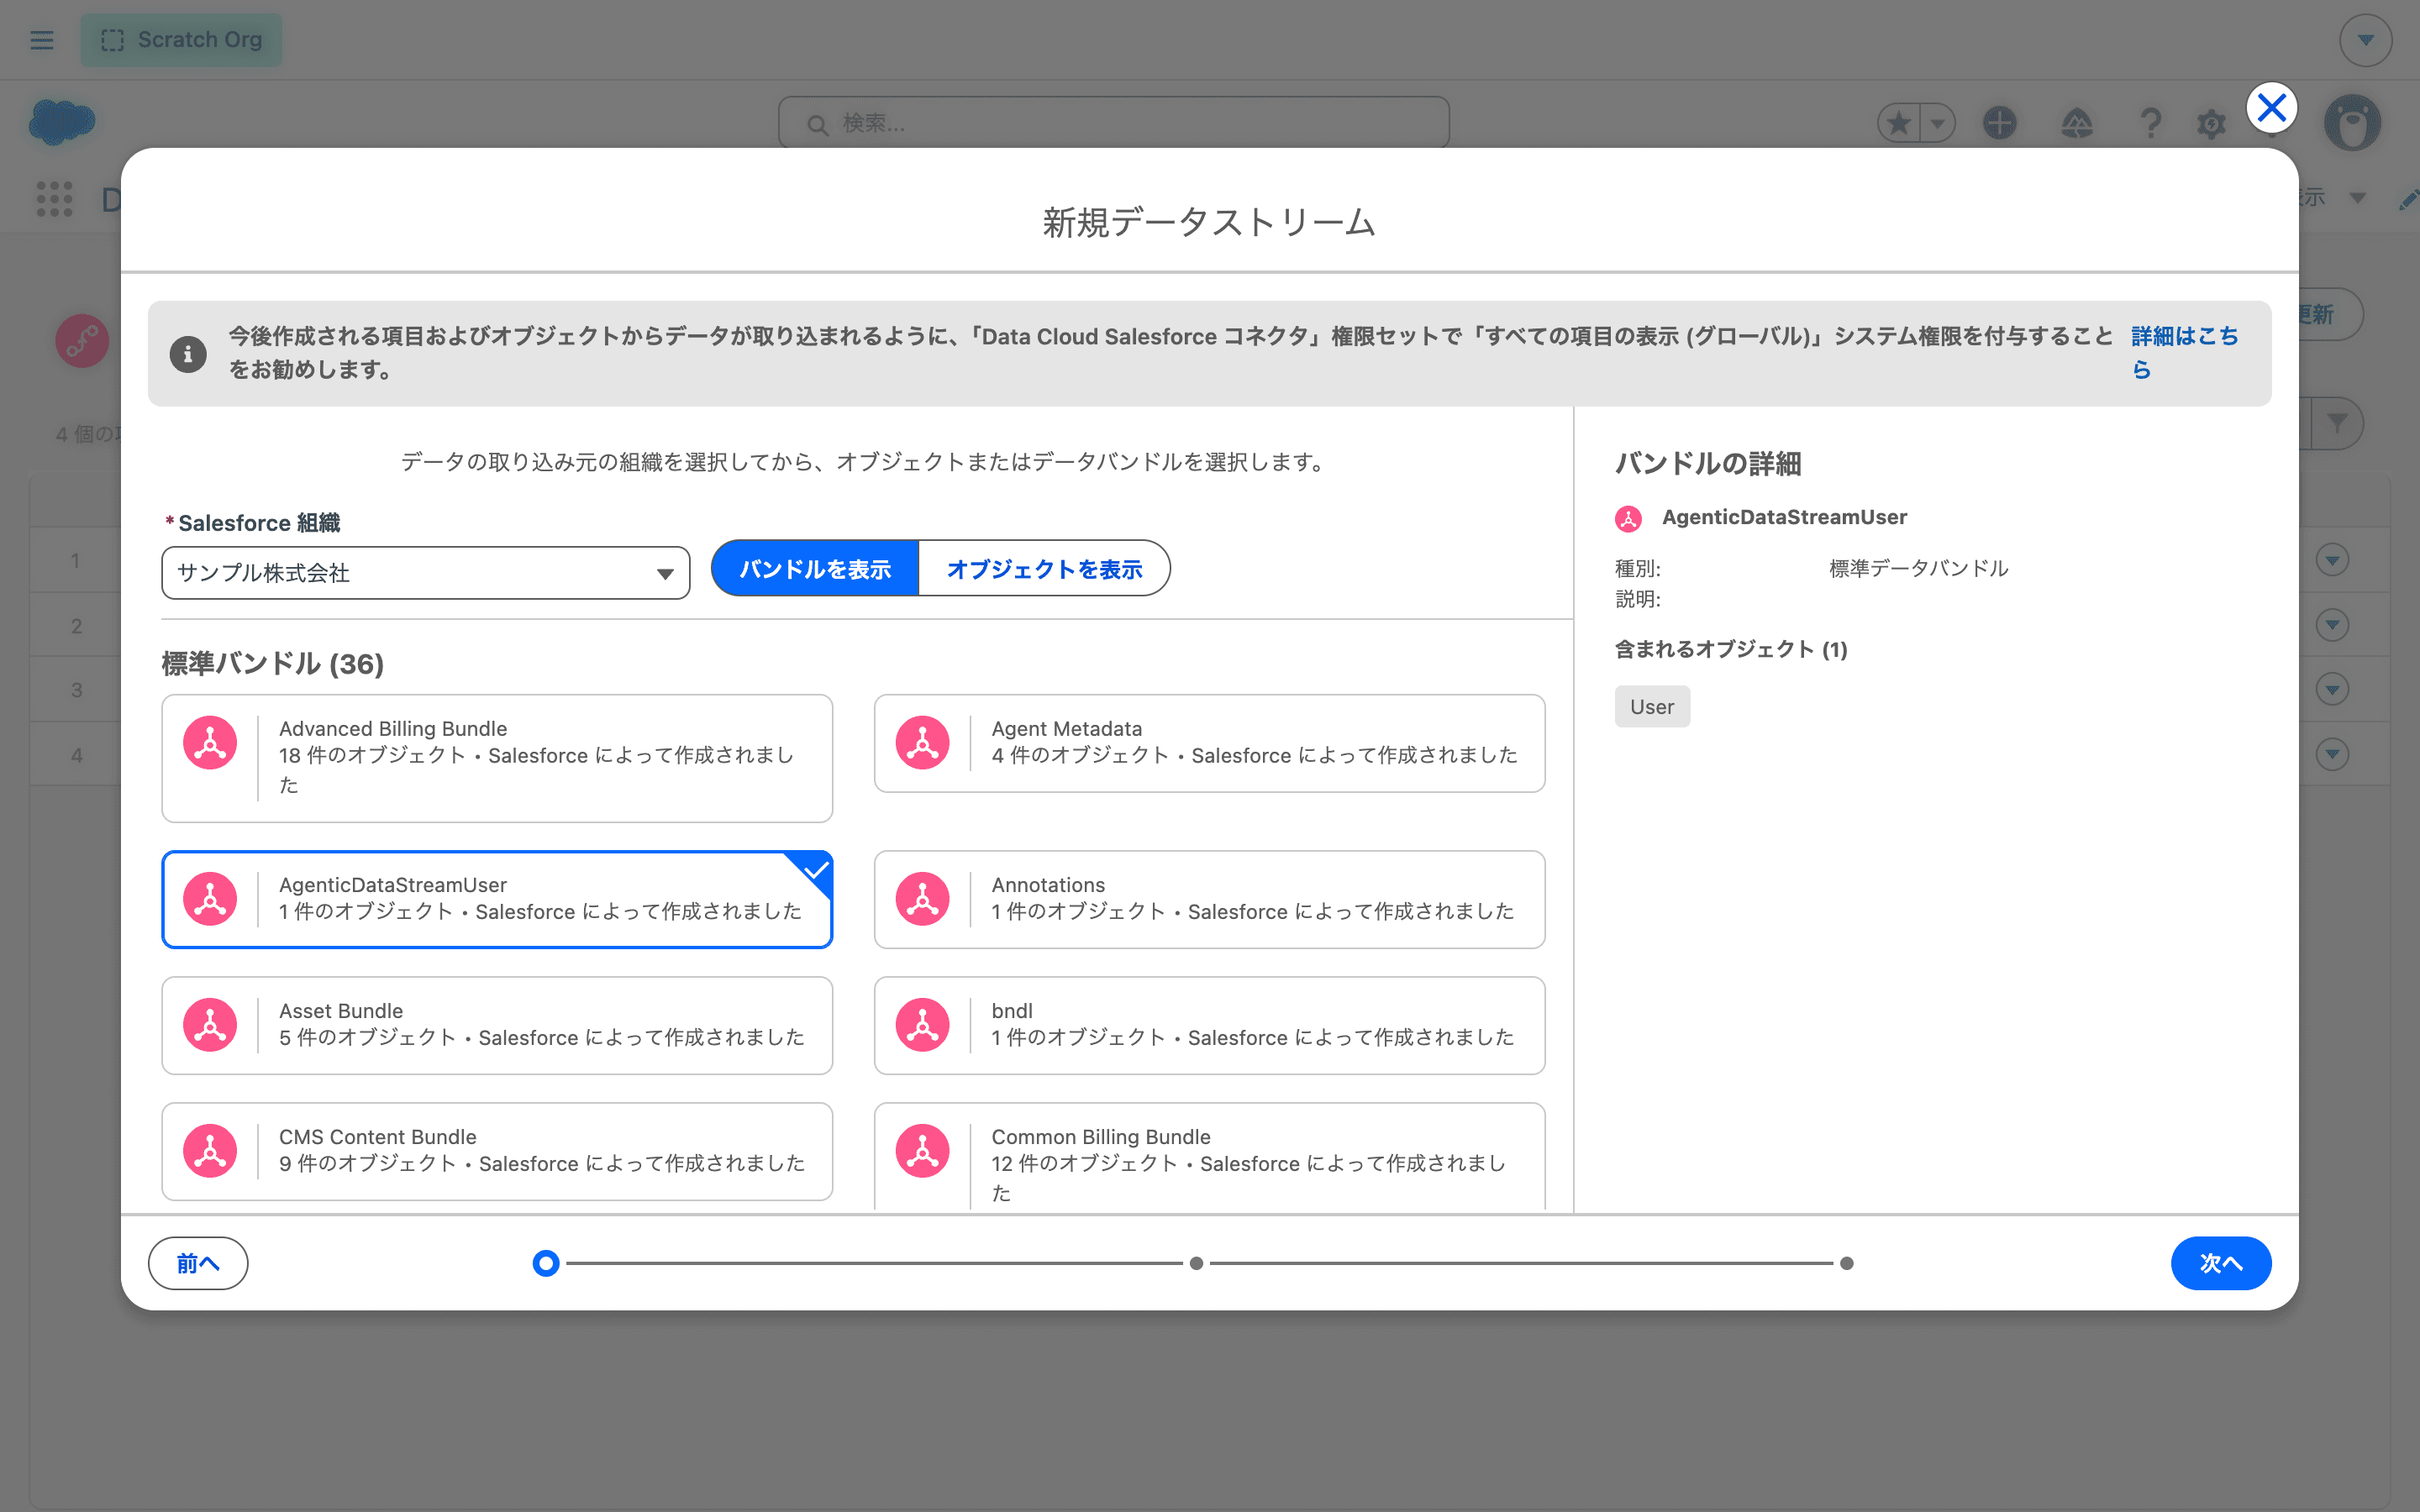This screenshot has height=1512, width=2420.
Task: Click the Agent Metadata bundle icon
Action: (x=922, y=742)
